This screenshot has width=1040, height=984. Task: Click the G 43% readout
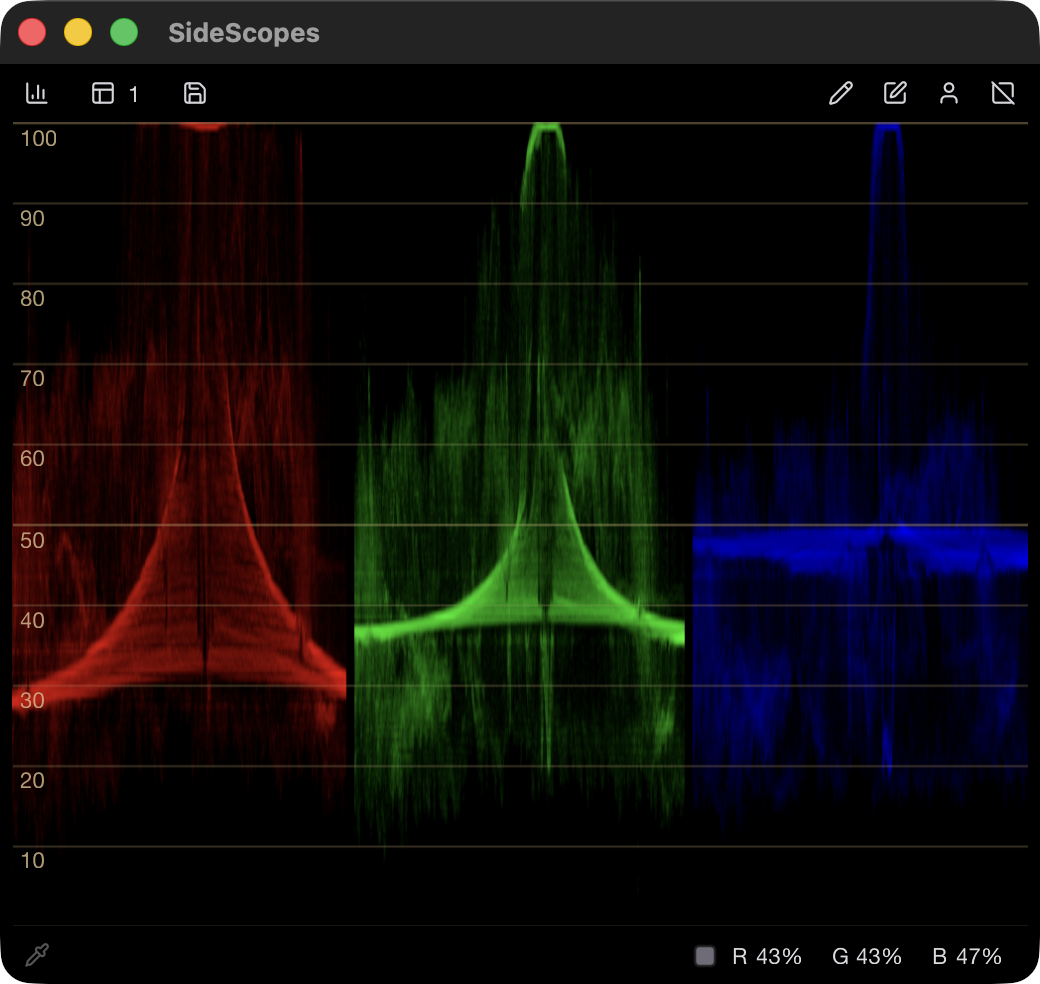867,956
